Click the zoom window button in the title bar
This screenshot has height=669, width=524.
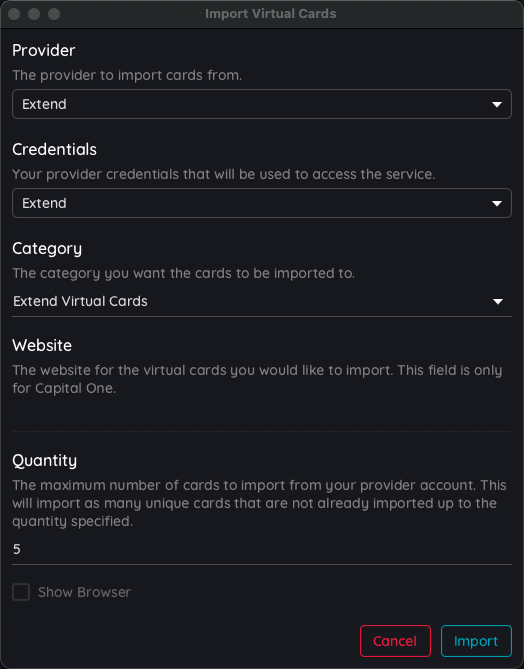[54, 14]
